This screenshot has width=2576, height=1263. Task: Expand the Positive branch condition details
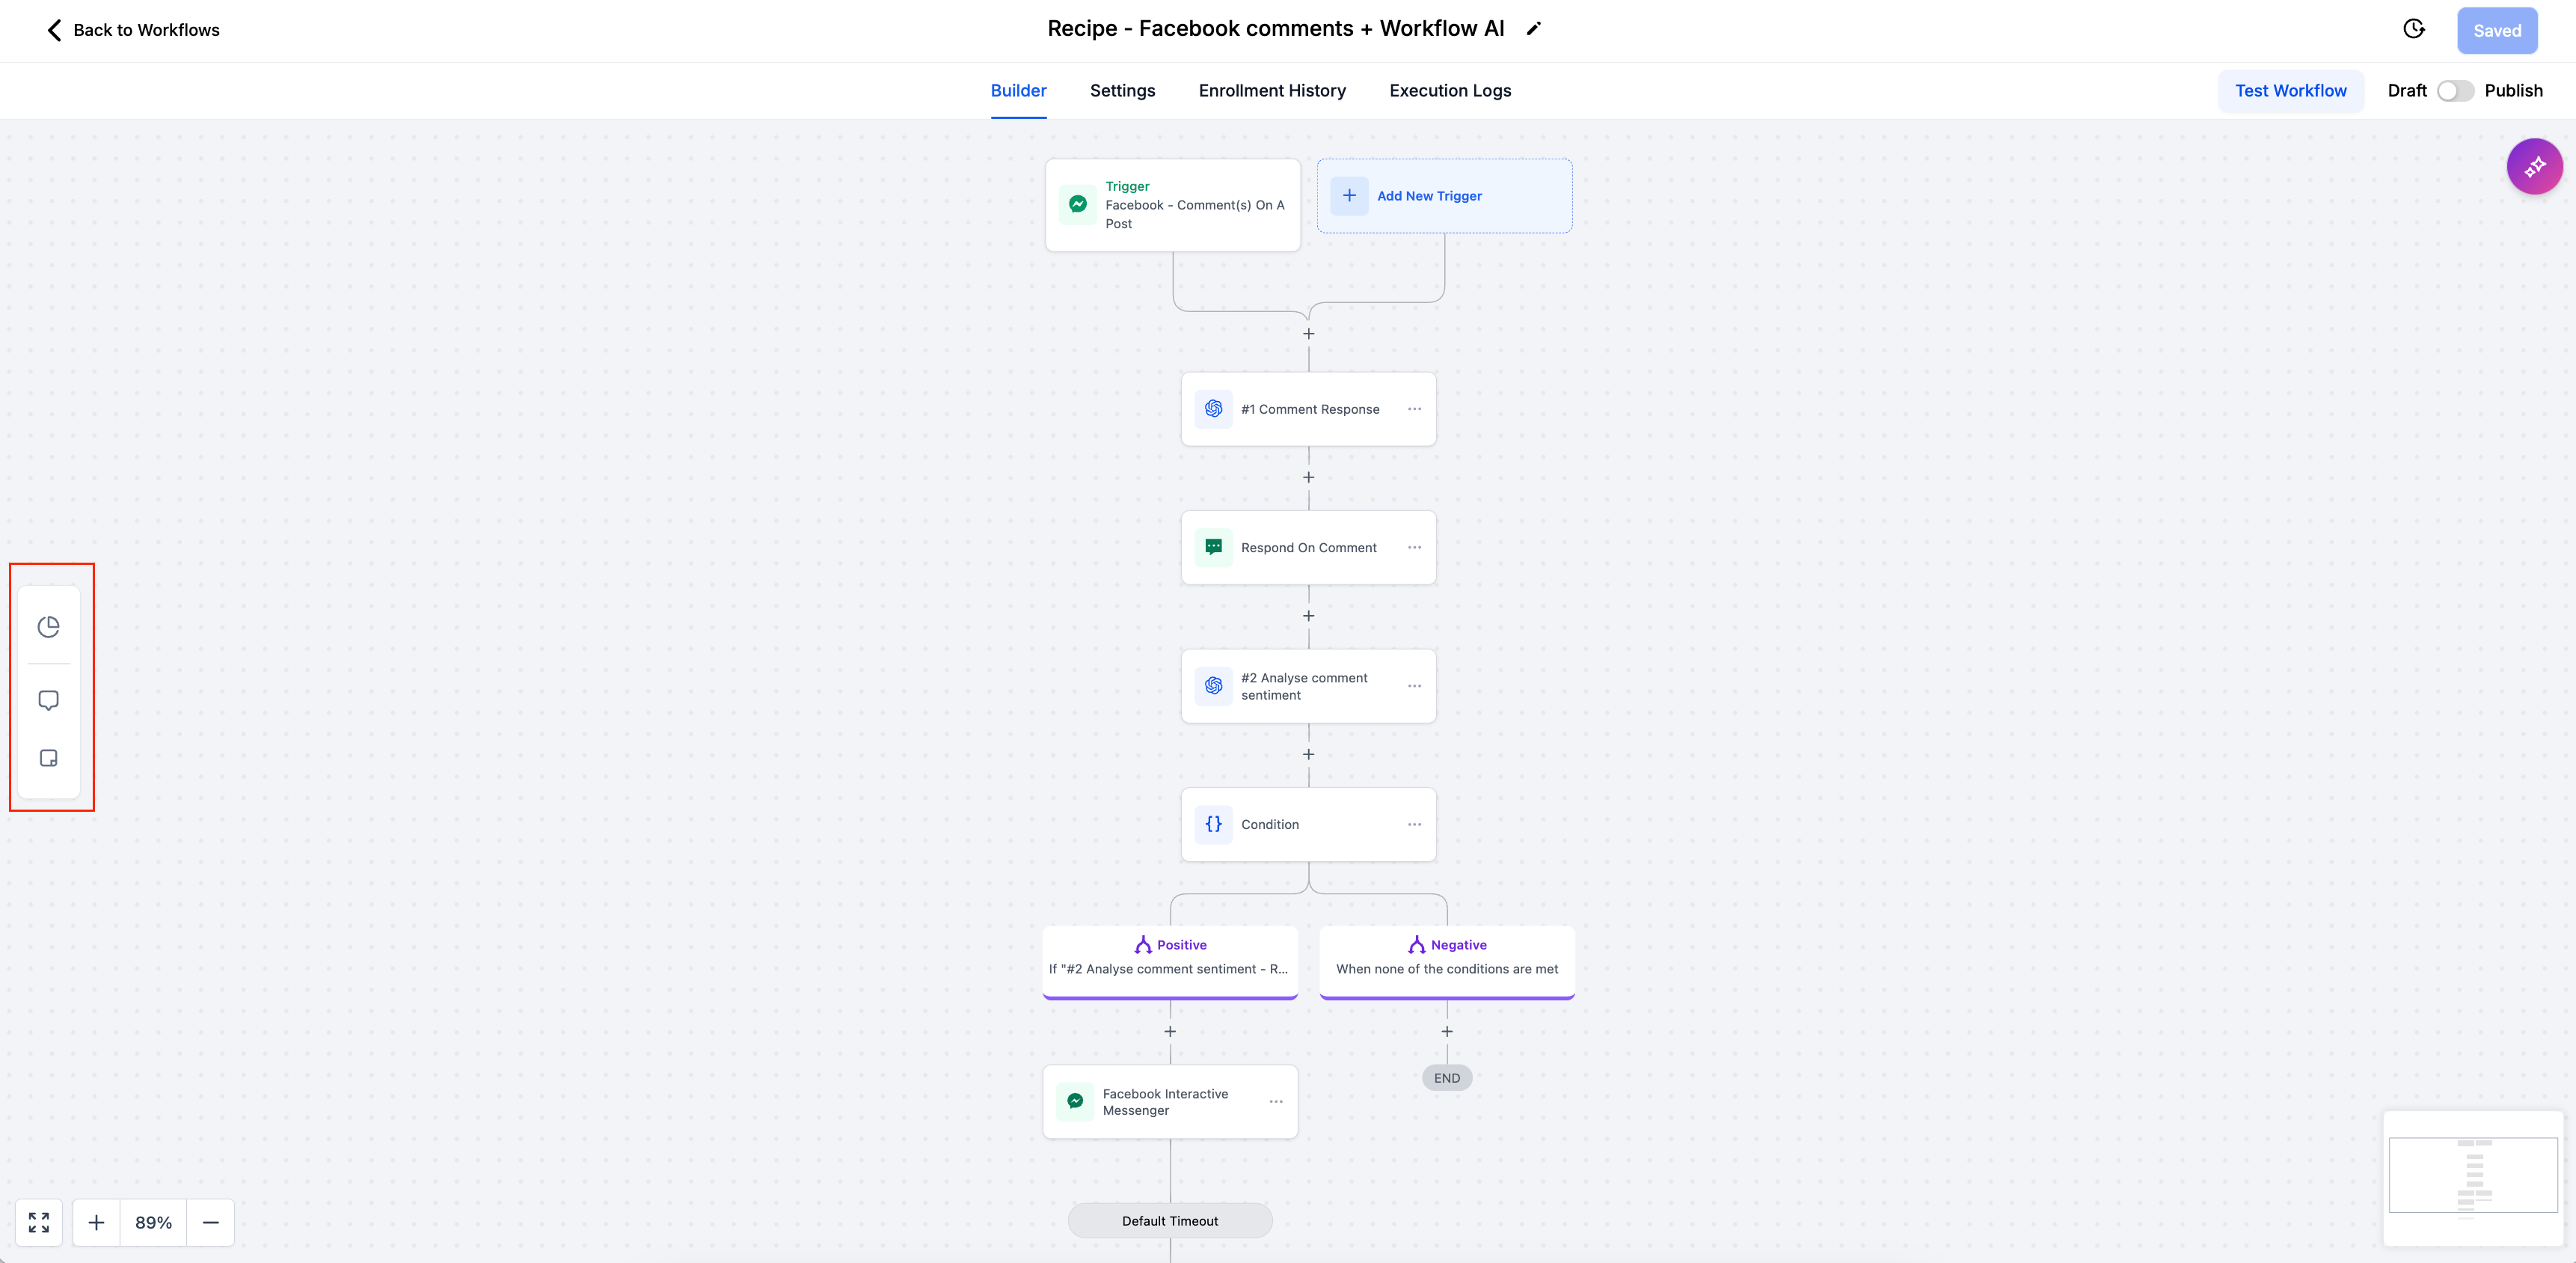[1170, 956]
